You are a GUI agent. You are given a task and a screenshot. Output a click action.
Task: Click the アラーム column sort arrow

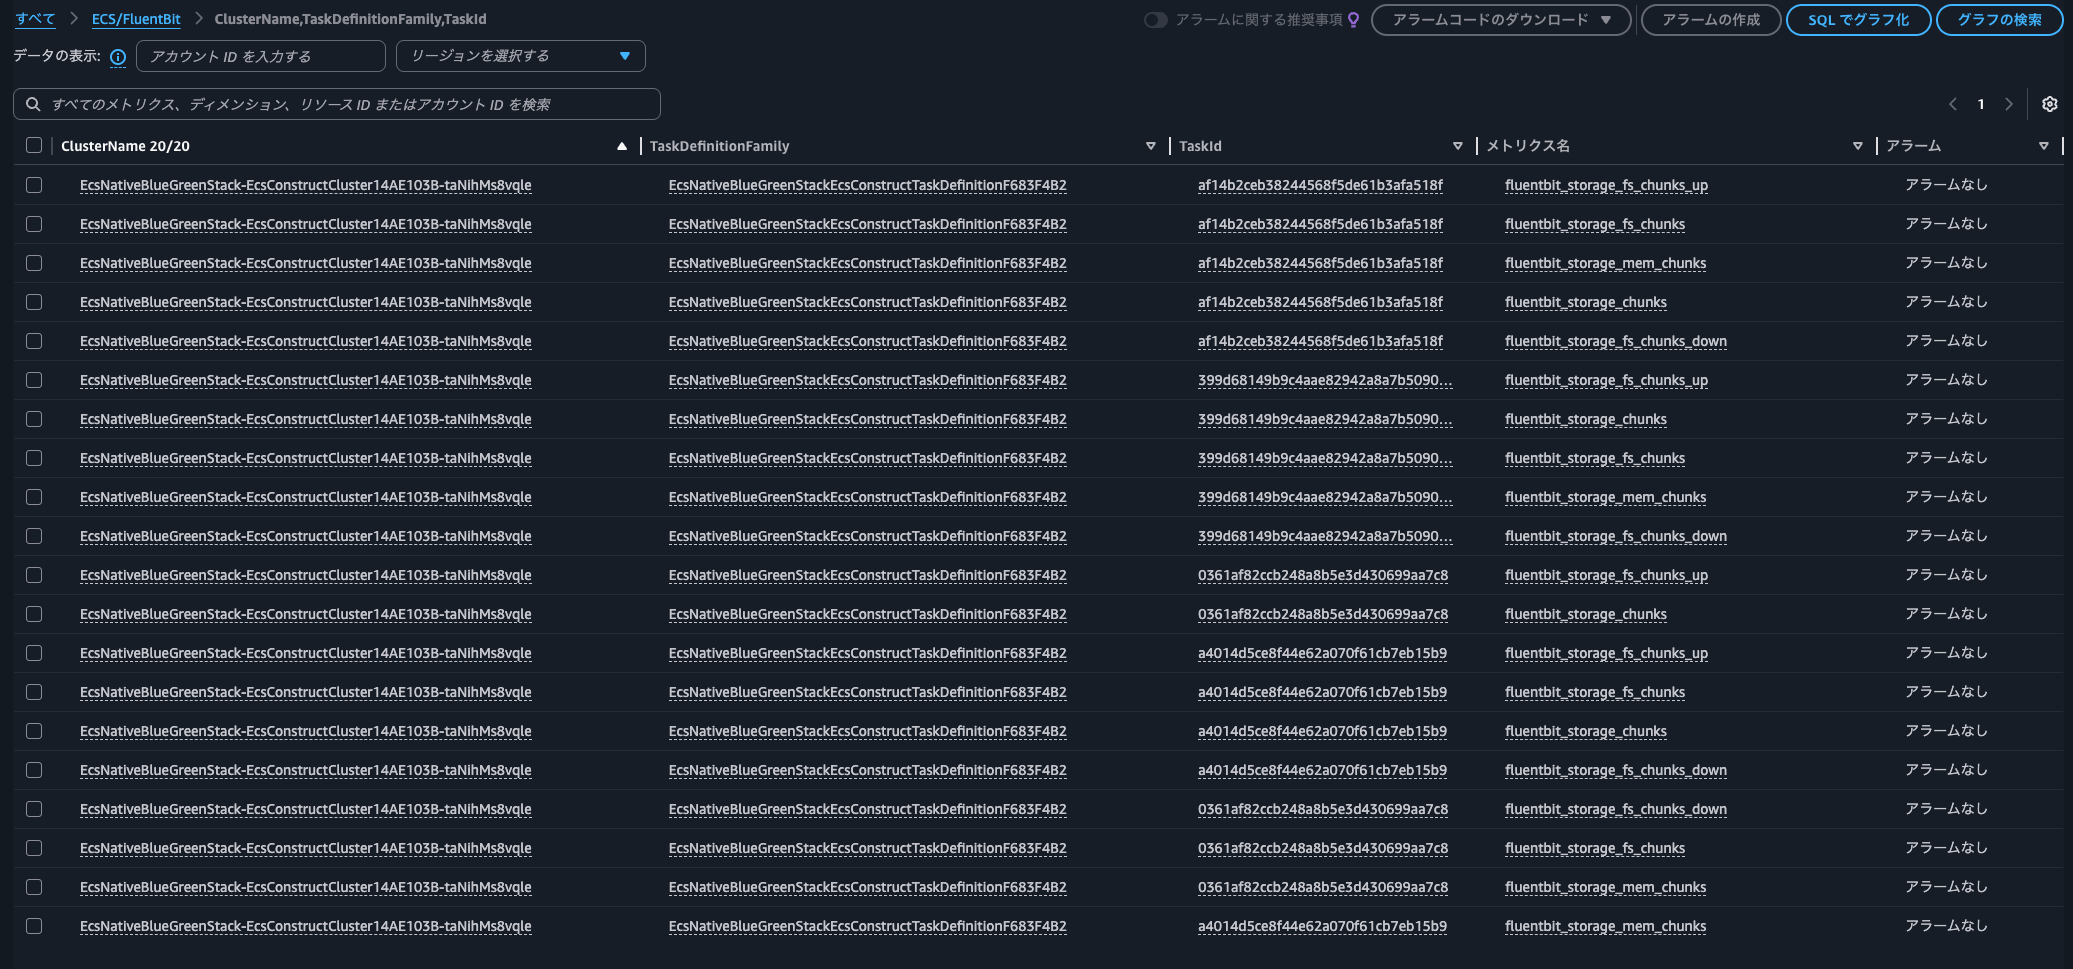click(2043, 146)
